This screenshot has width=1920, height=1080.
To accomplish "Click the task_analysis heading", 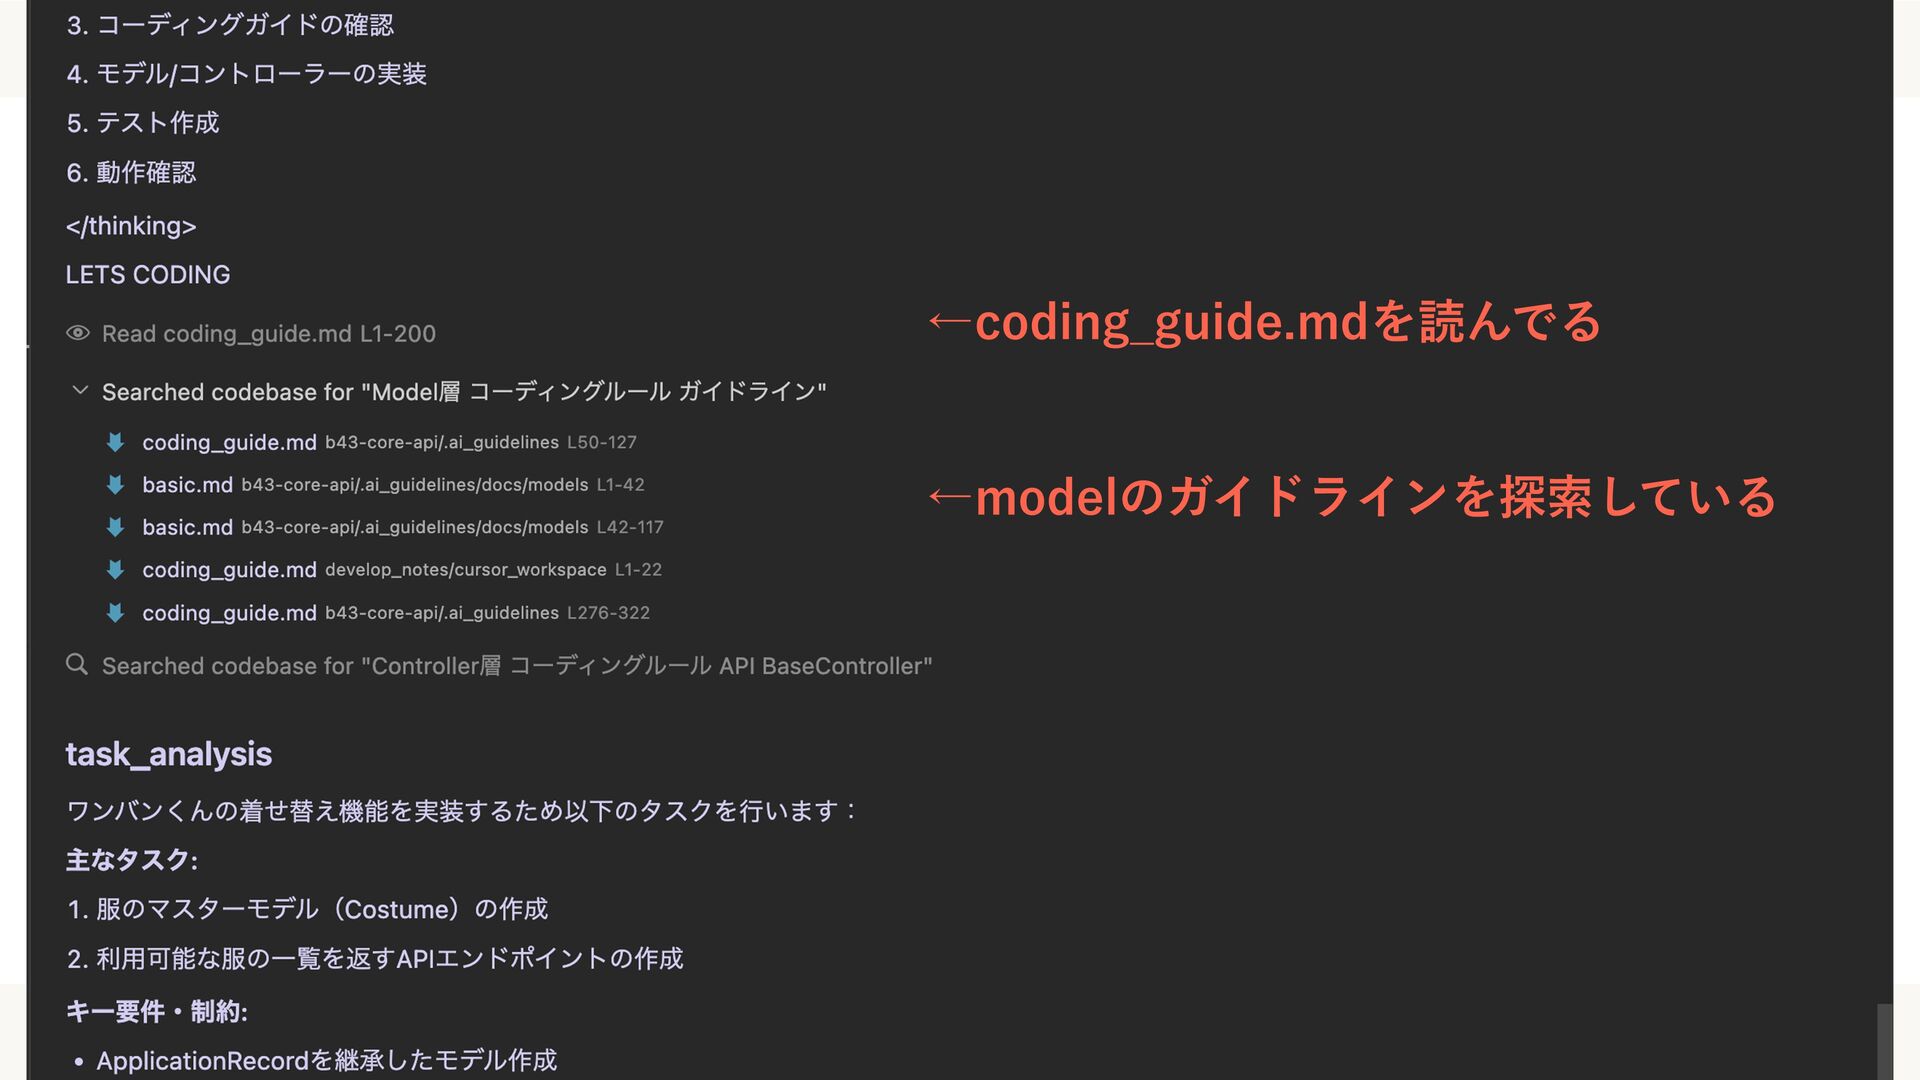I will point(168,754).
